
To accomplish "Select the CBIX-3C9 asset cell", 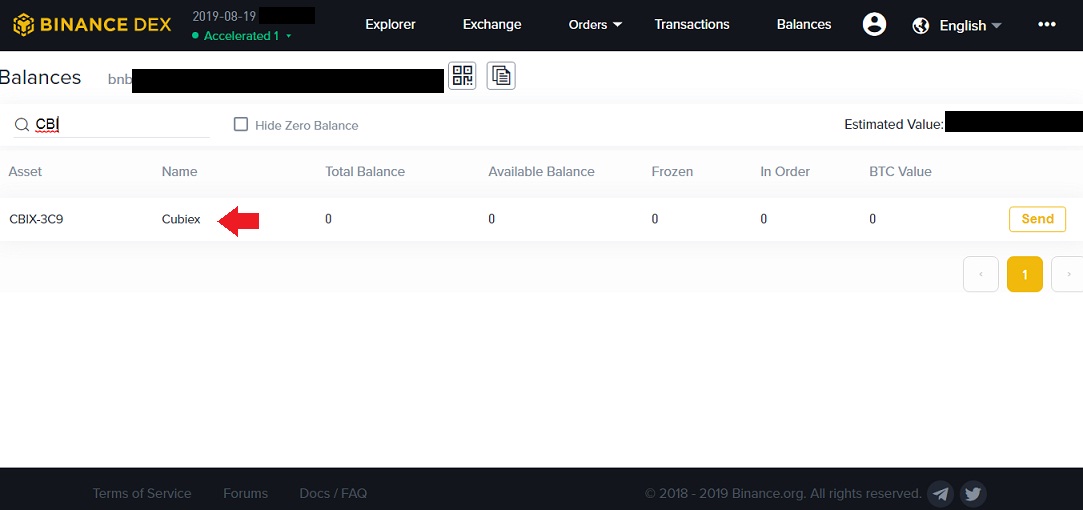I will pos(37,219).
